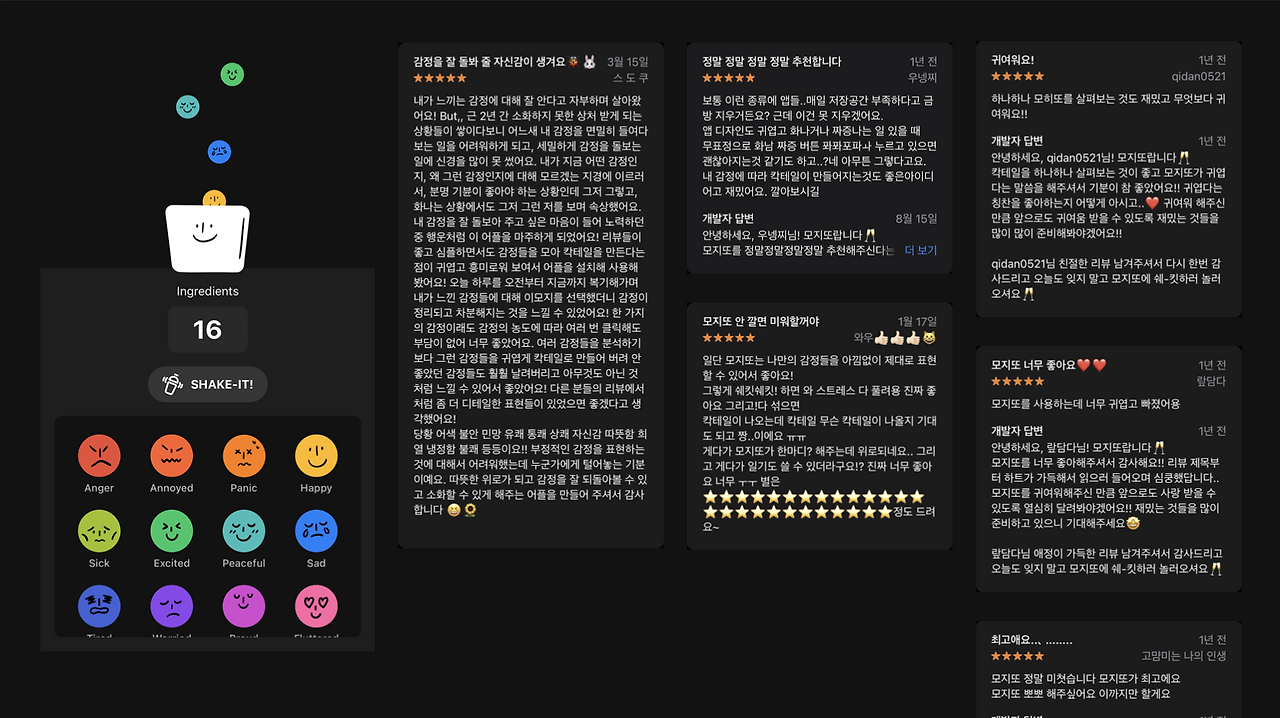Click the Ingredients counter showing 16
This screenshot has height=718, width=1280.
pyautogui.click(x=207, y=329)
